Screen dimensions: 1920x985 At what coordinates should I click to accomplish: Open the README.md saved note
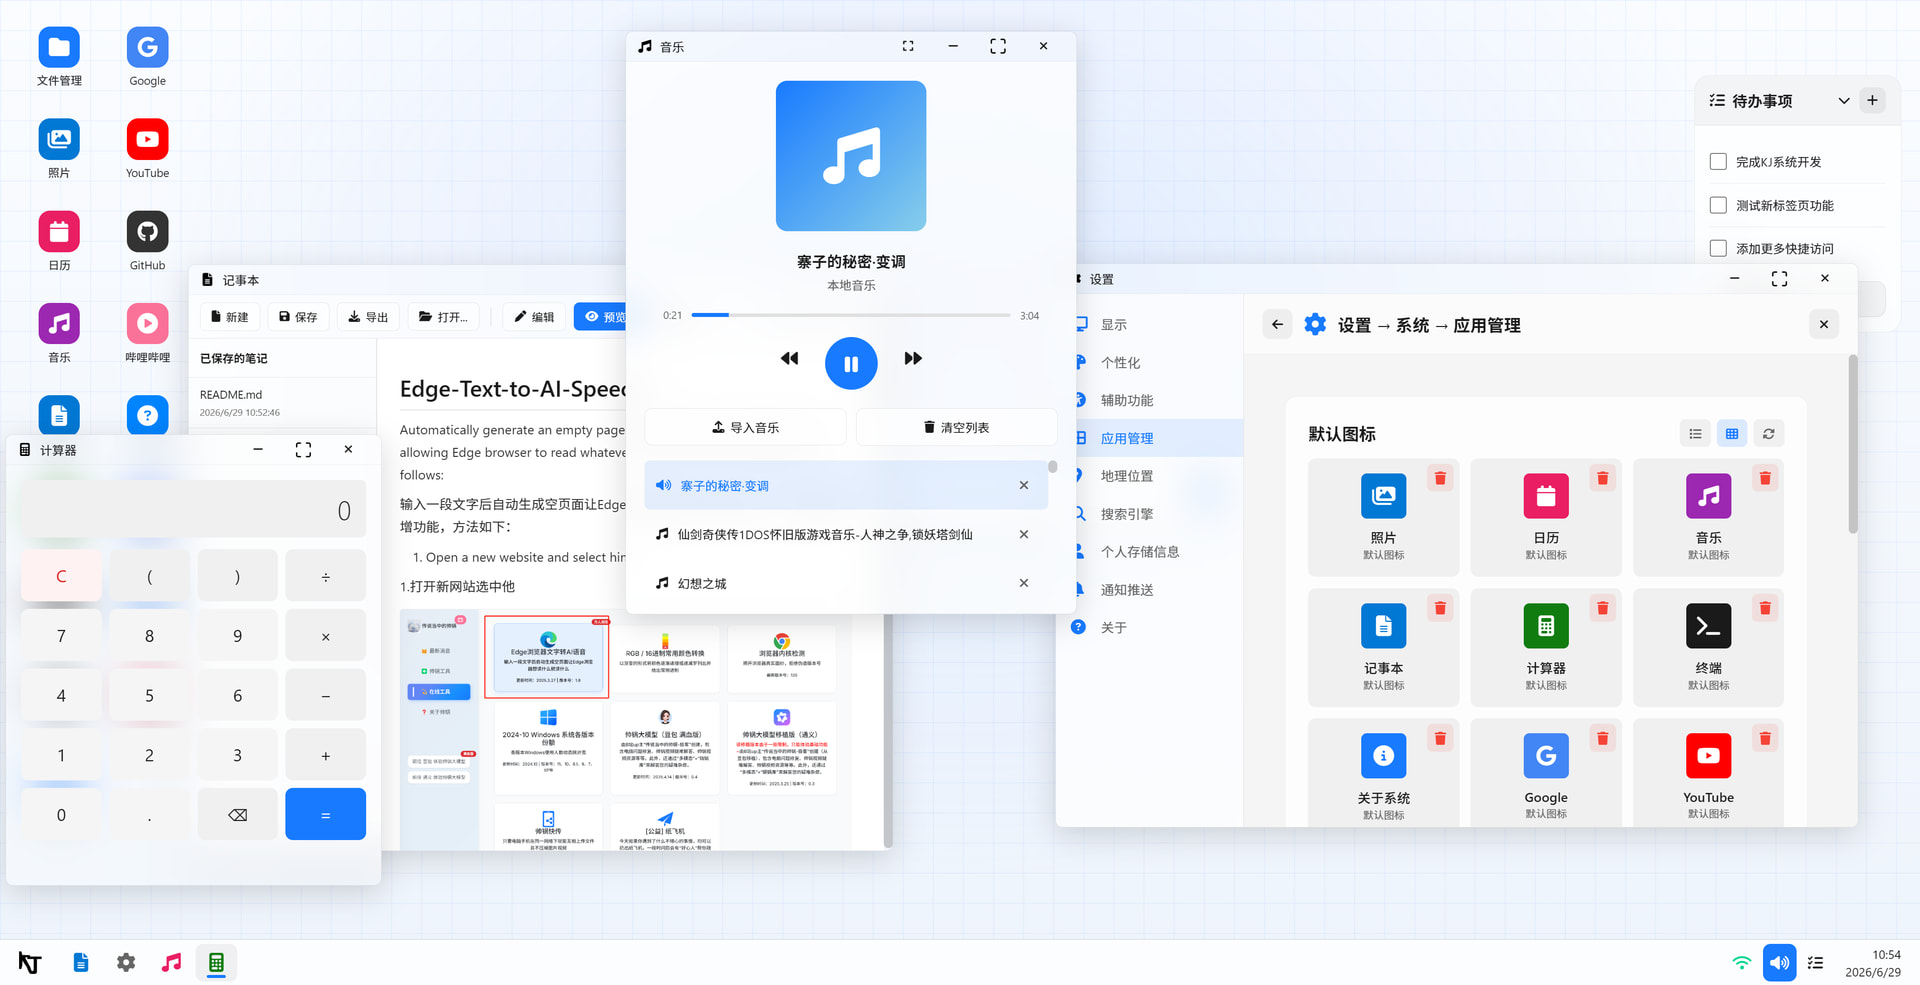(x=282, y=402)
